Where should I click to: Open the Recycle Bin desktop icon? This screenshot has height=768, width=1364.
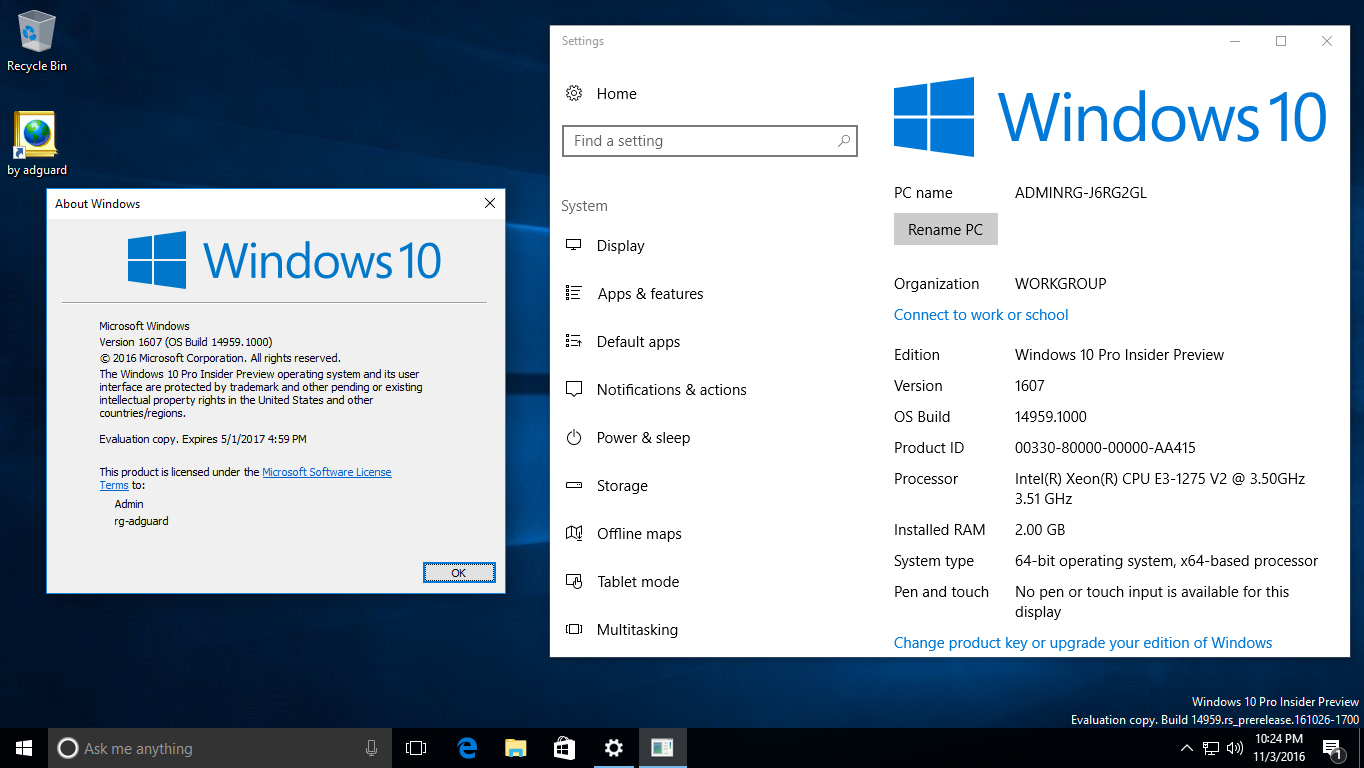tap(37, 41)
